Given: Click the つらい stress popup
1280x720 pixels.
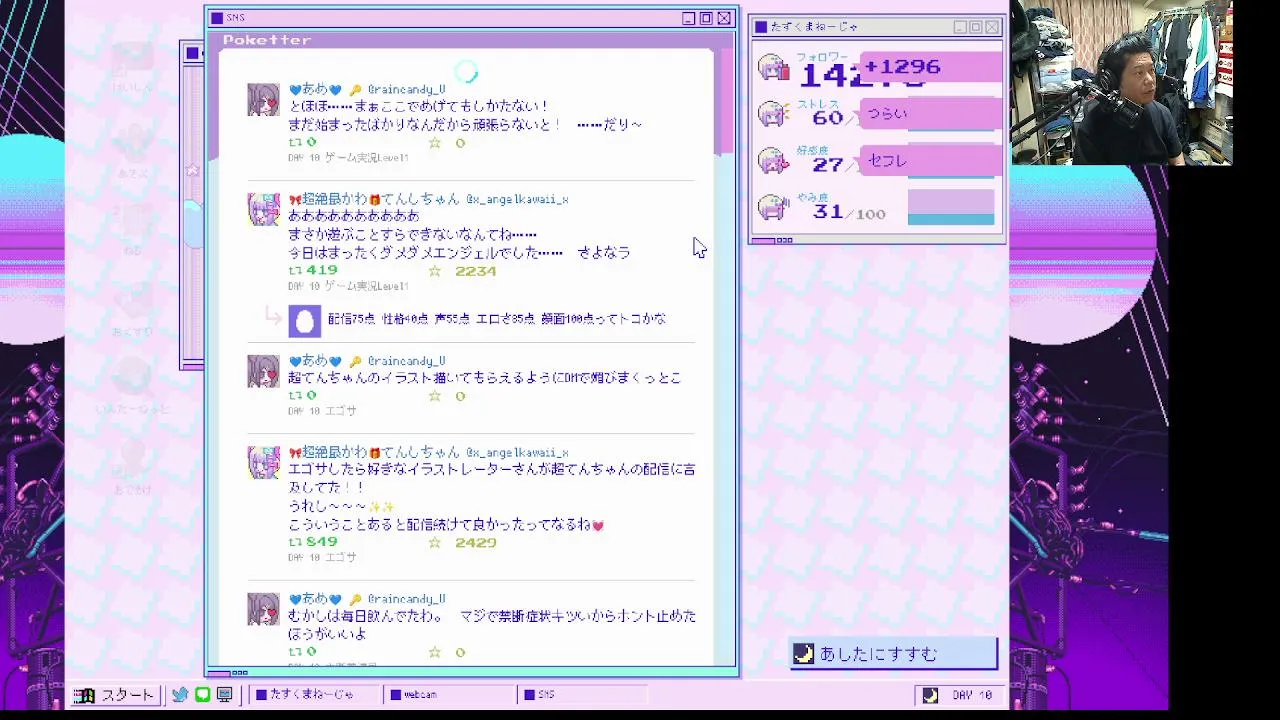Looking at the screenshot, I should coord(930,113).
